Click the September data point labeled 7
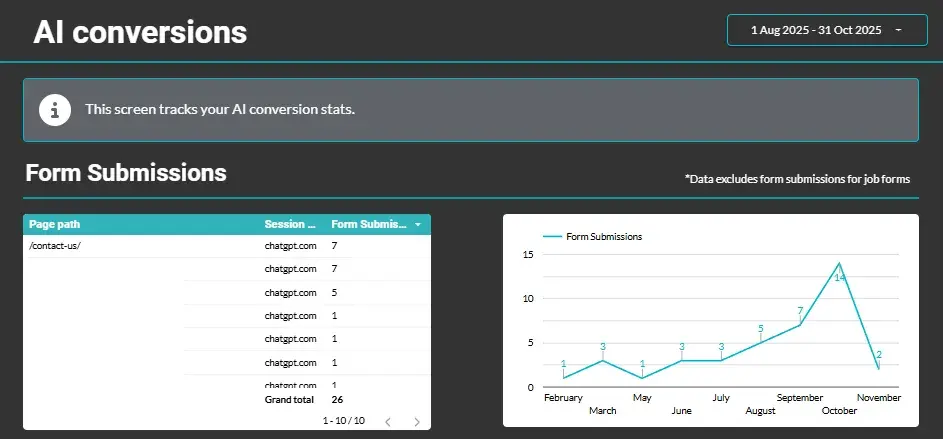 pos(800,325)
